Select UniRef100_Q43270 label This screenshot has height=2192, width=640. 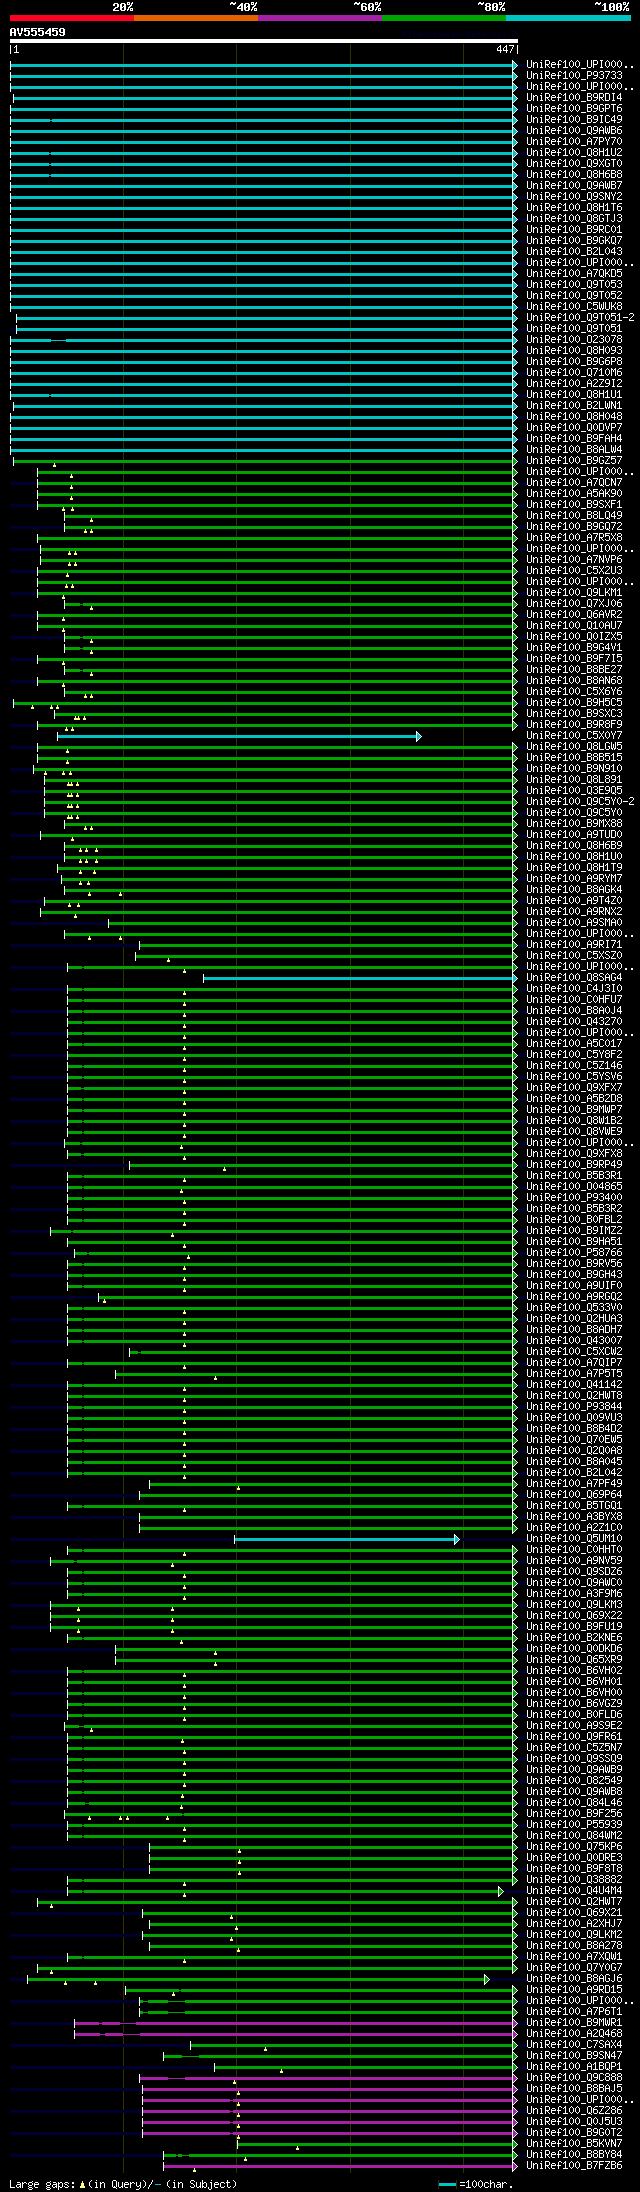(574, 1021)
